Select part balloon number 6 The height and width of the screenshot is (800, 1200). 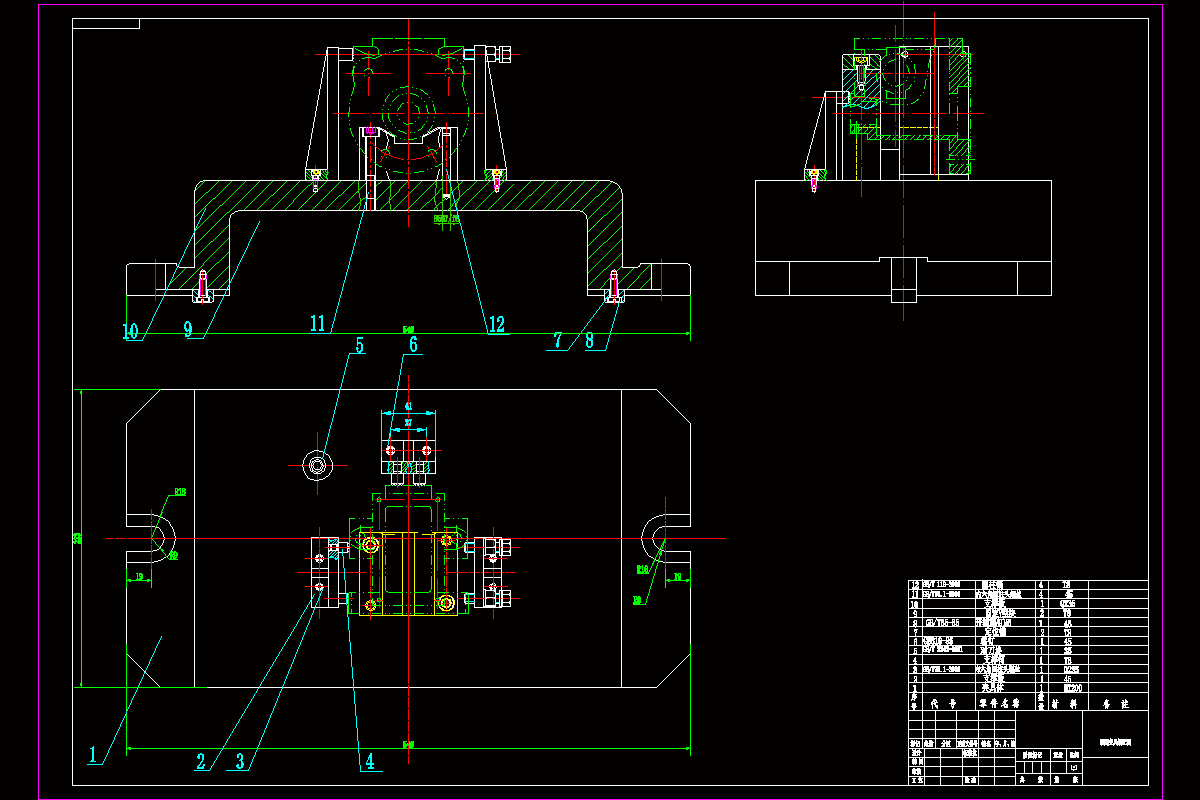(412, 345)
